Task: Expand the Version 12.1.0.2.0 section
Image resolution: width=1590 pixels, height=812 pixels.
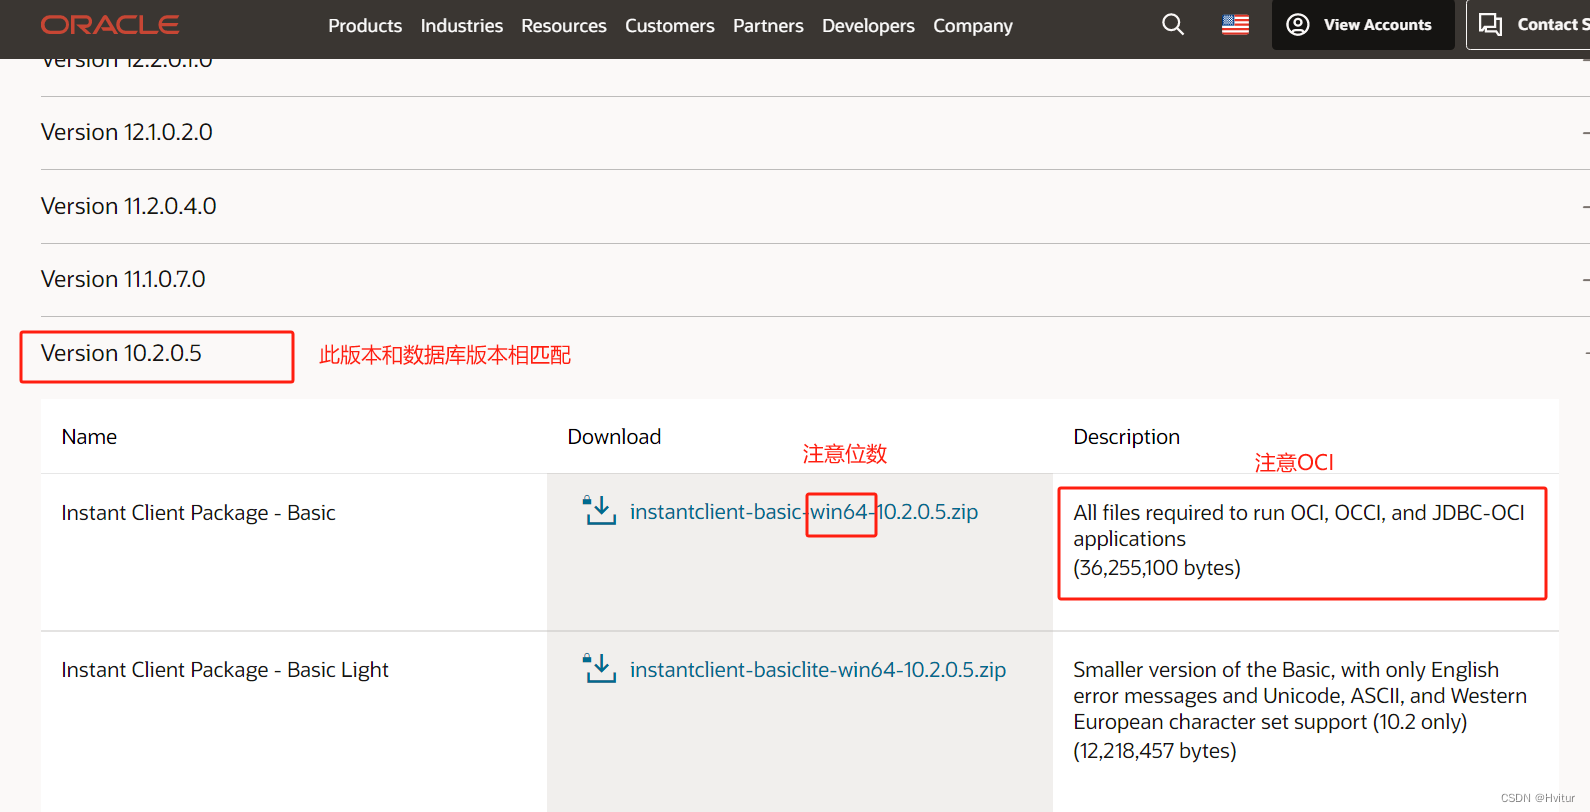Action: (x=815, y=133)
